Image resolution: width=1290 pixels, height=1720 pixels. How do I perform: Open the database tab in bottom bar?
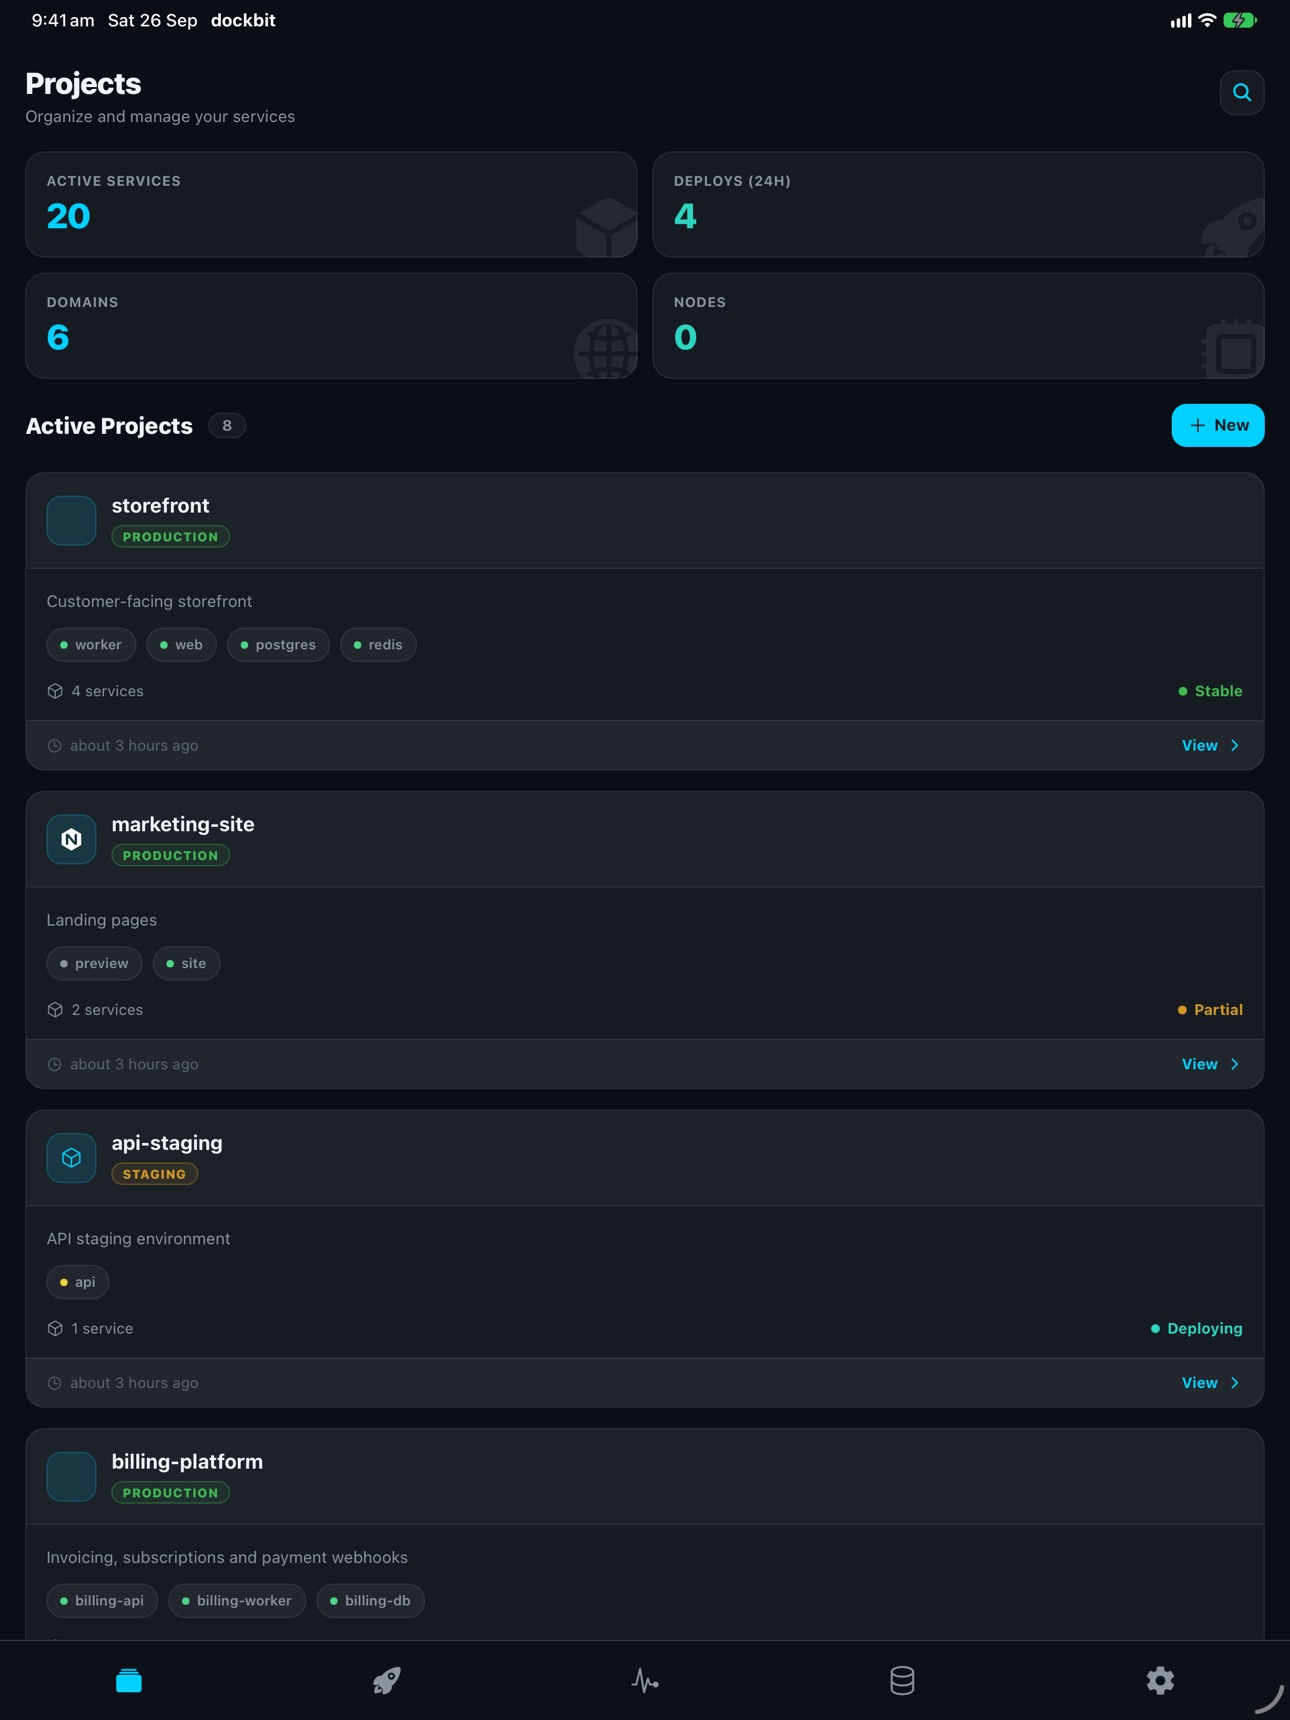coord(902,1680)
